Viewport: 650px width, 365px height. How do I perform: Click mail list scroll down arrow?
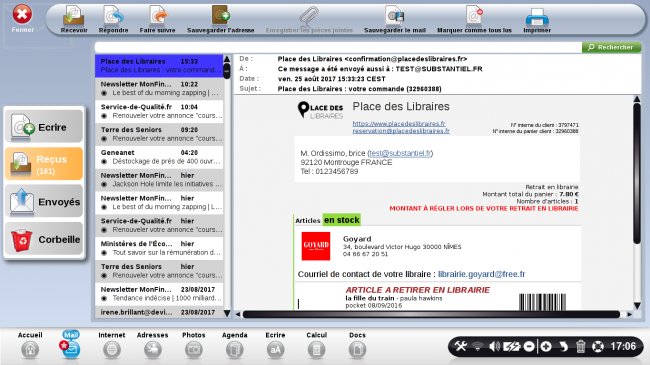tap(227, 313)
